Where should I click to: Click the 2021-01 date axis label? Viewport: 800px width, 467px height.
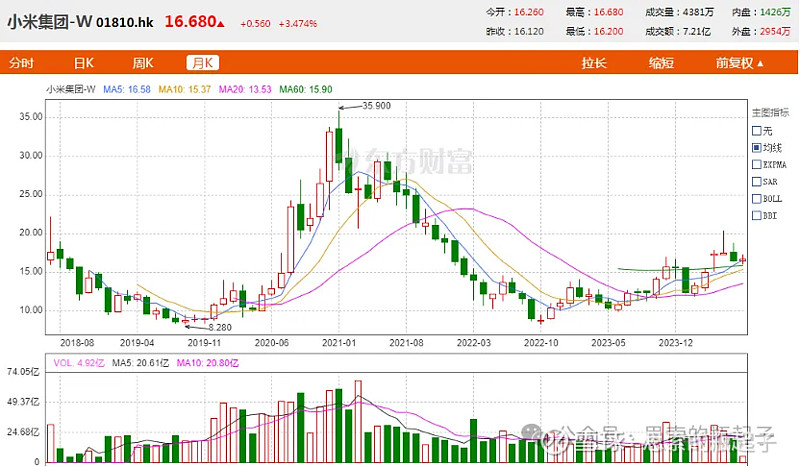[x=339, y=342]
